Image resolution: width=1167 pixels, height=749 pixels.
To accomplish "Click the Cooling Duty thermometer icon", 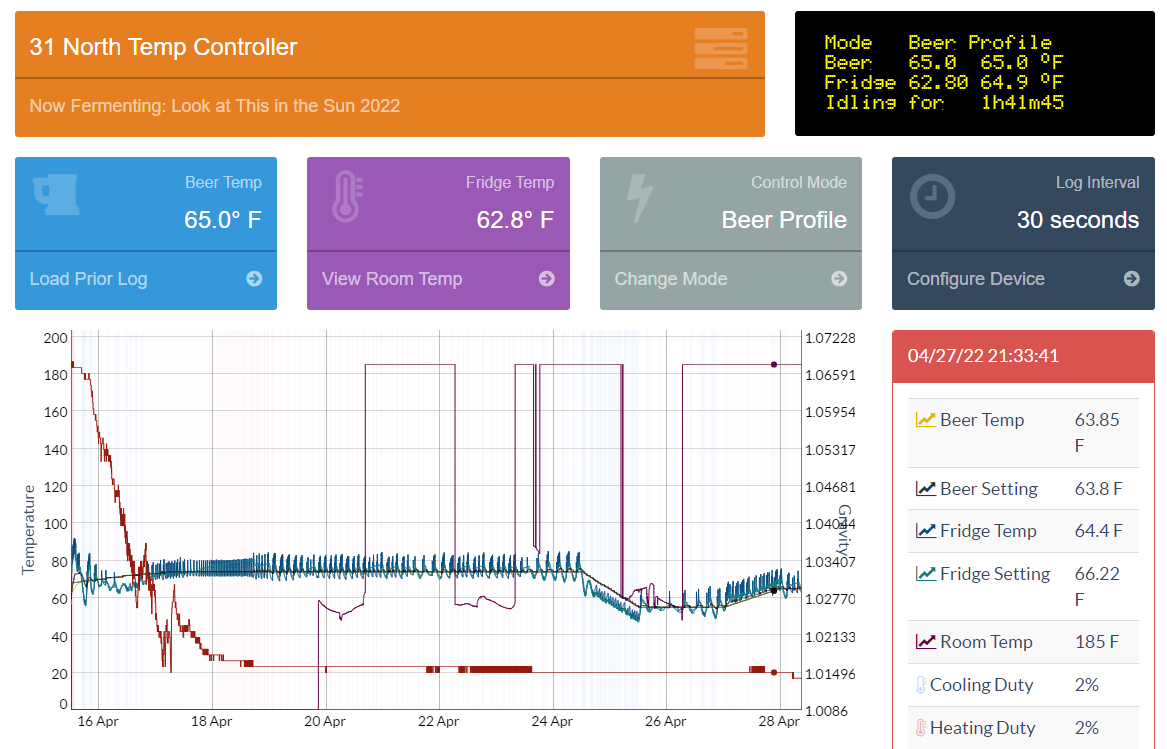I will click(x=921, y=685).
